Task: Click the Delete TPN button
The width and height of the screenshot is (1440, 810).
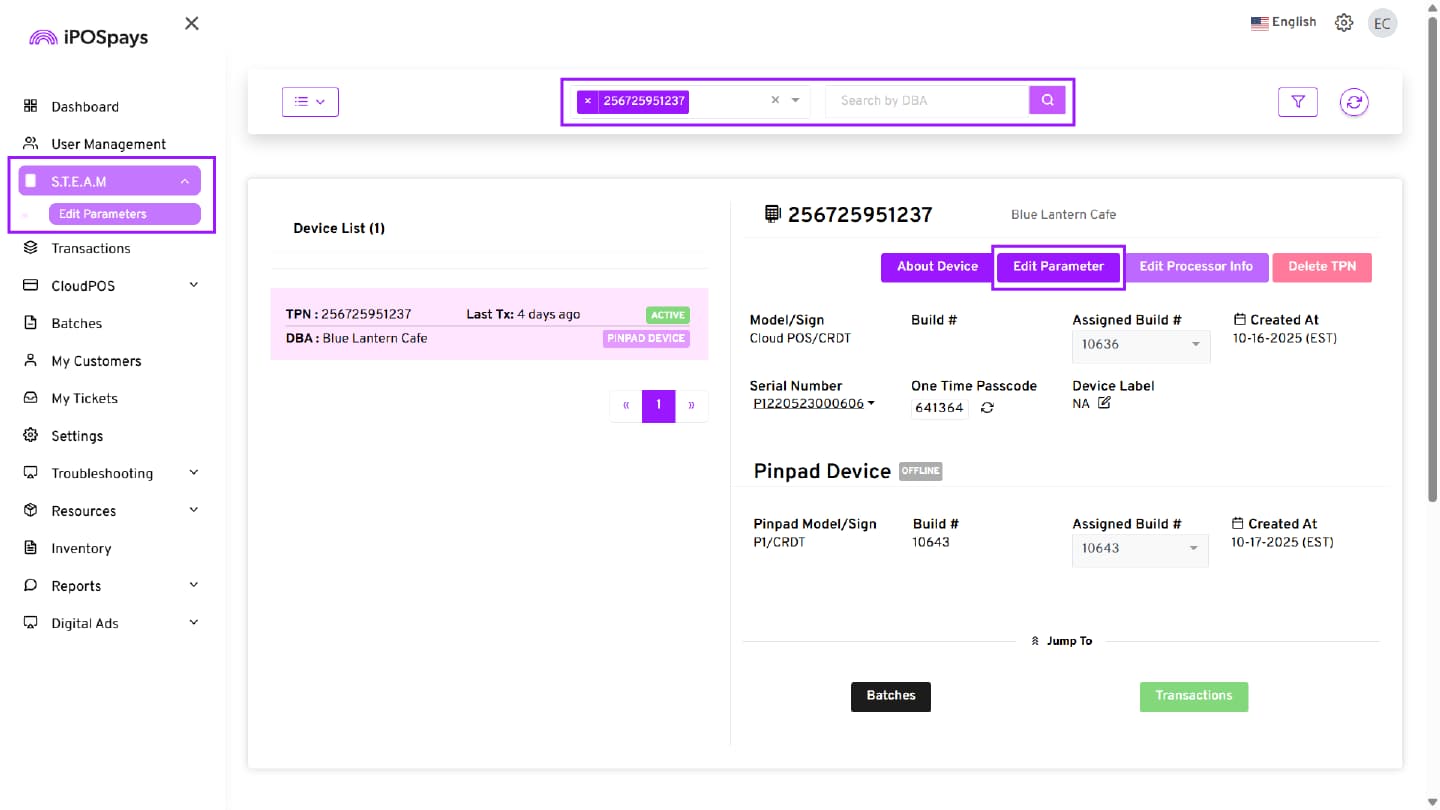Action: pyautogui.click(x=1321, y=267)
